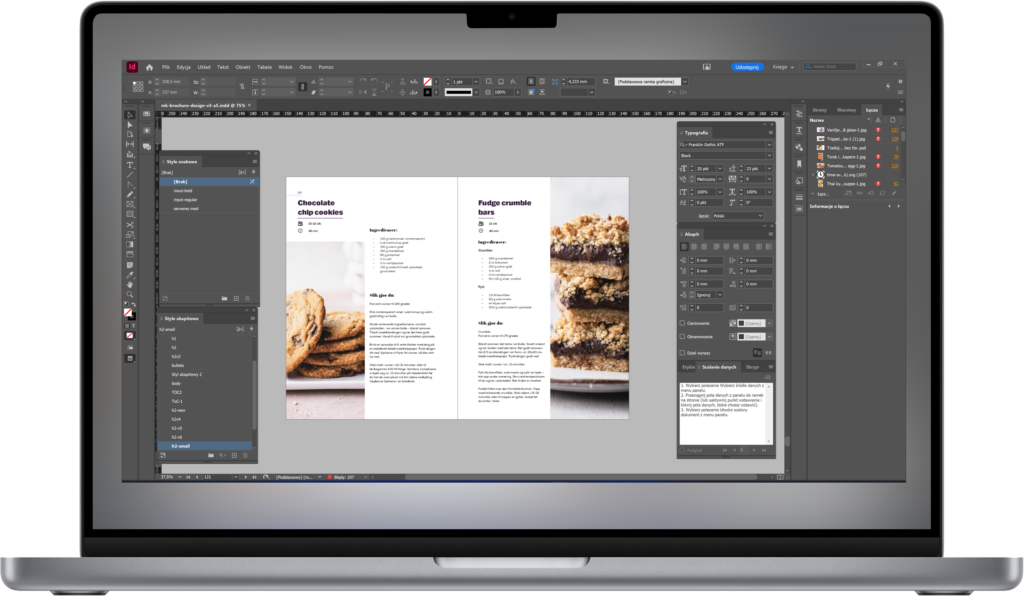Go to InDesign Home screen
1024x596 pixels.
(x=150, y=67)
